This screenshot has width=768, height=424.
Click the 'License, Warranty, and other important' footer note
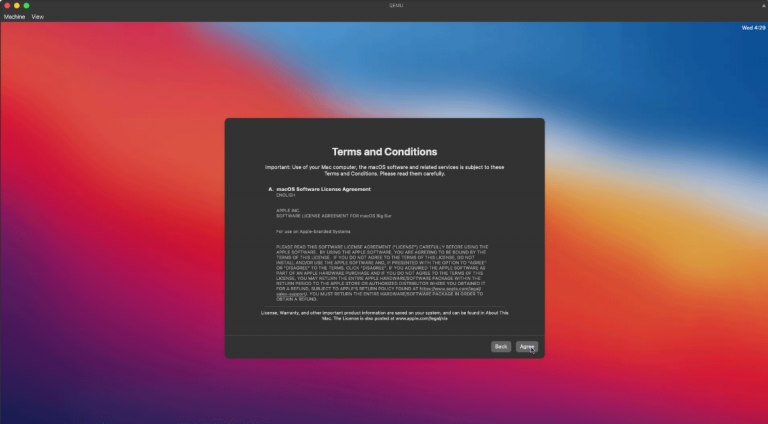coord(384,315)
